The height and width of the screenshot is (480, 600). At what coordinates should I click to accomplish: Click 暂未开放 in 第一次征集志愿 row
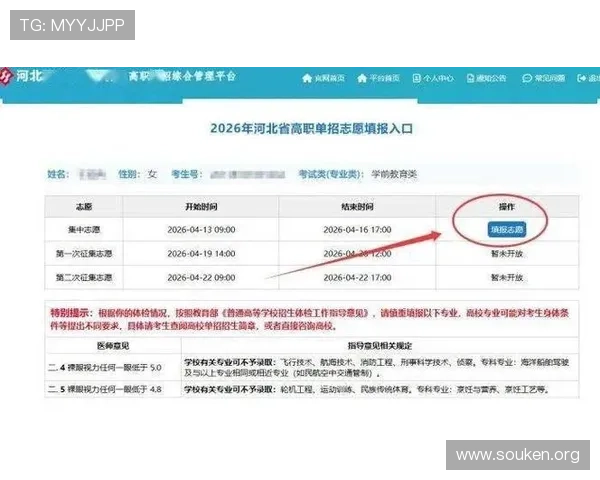point(507,253)
